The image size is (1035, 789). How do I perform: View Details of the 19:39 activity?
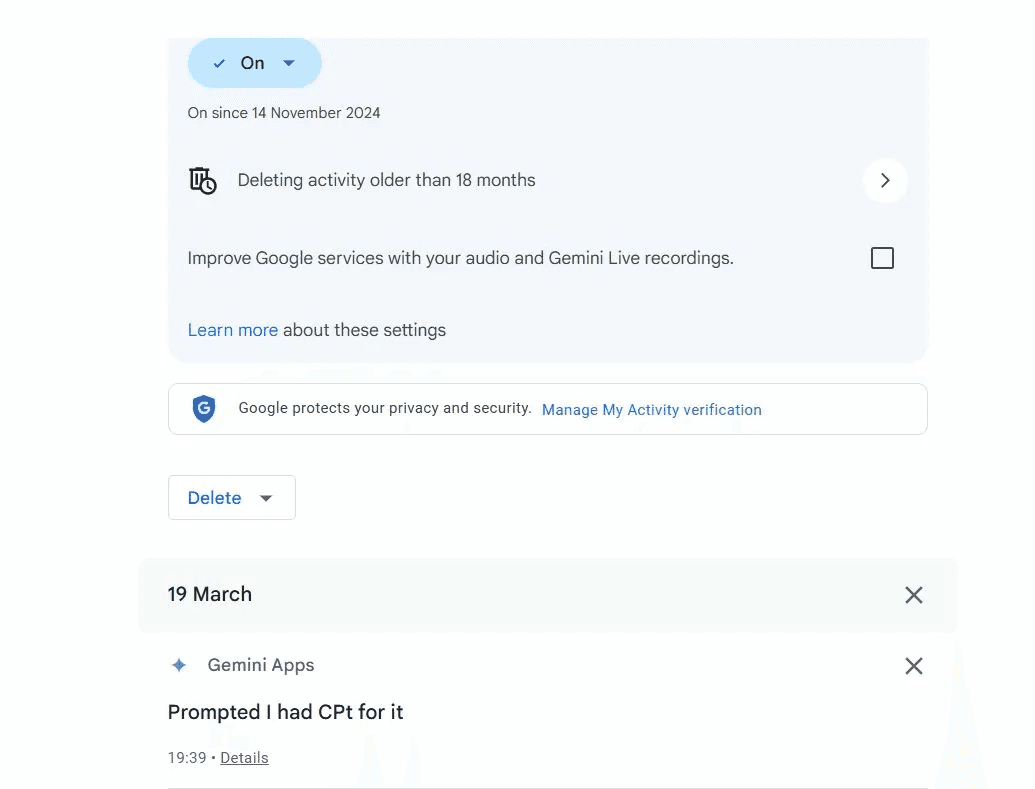pos(244,758)
